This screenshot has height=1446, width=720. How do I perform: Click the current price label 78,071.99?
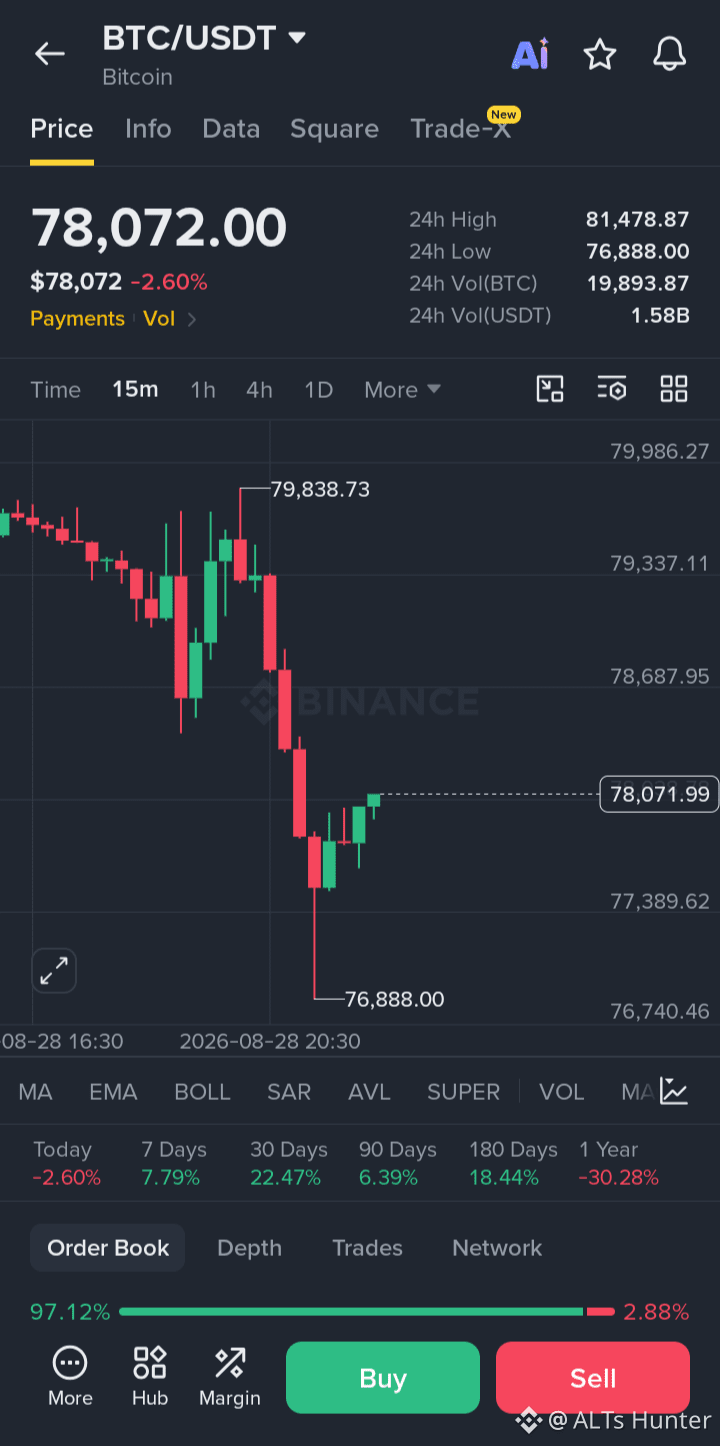click(659, 794)
